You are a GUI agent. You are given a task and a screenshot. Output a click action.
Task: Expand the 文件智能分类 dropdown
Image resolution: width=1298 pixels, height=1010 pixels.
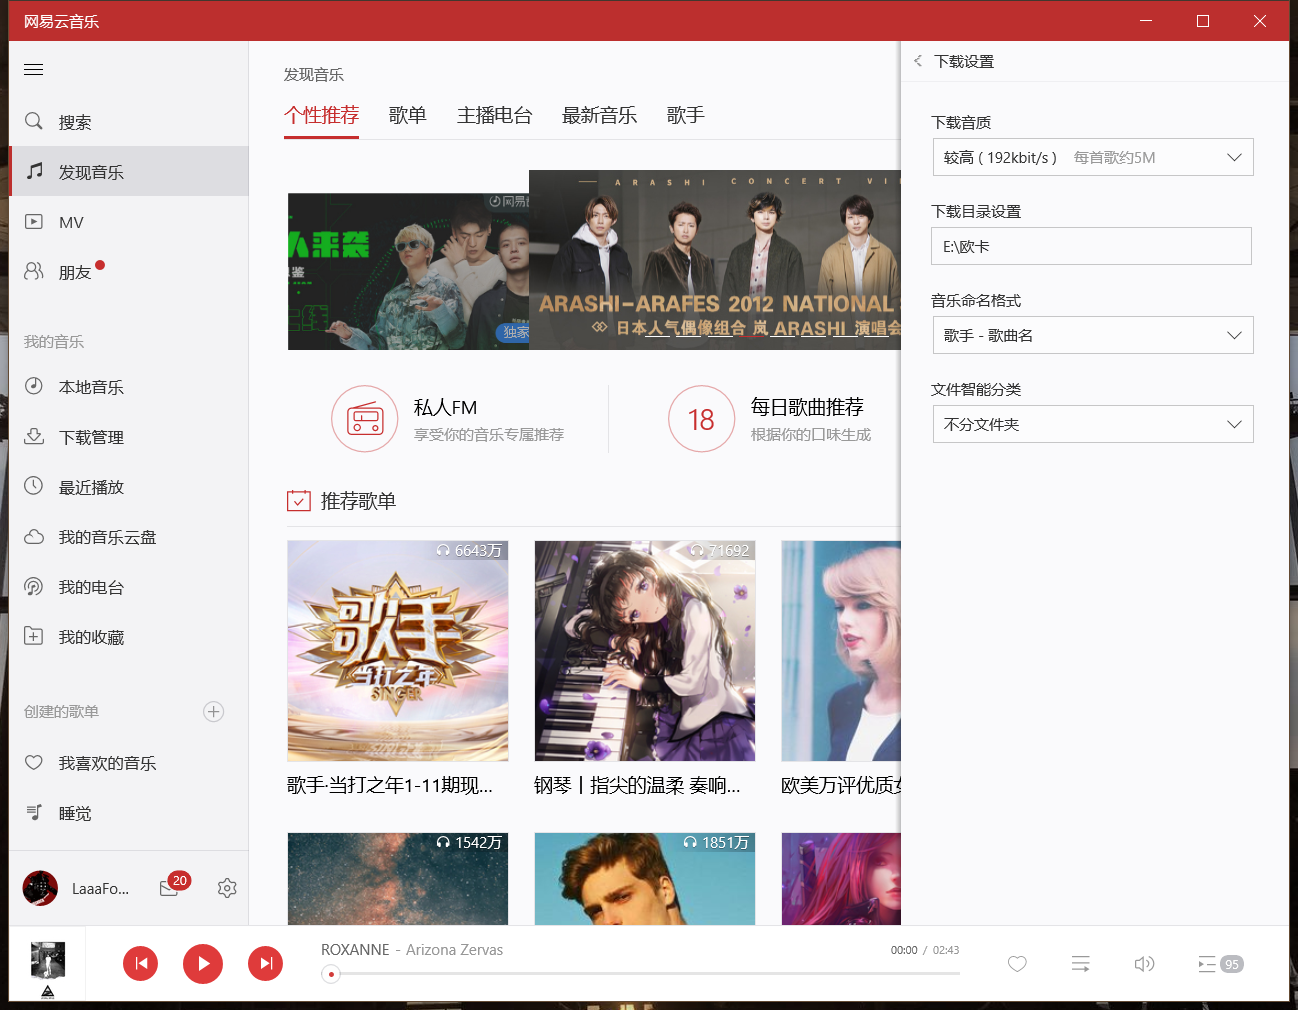pos(1093,424)
